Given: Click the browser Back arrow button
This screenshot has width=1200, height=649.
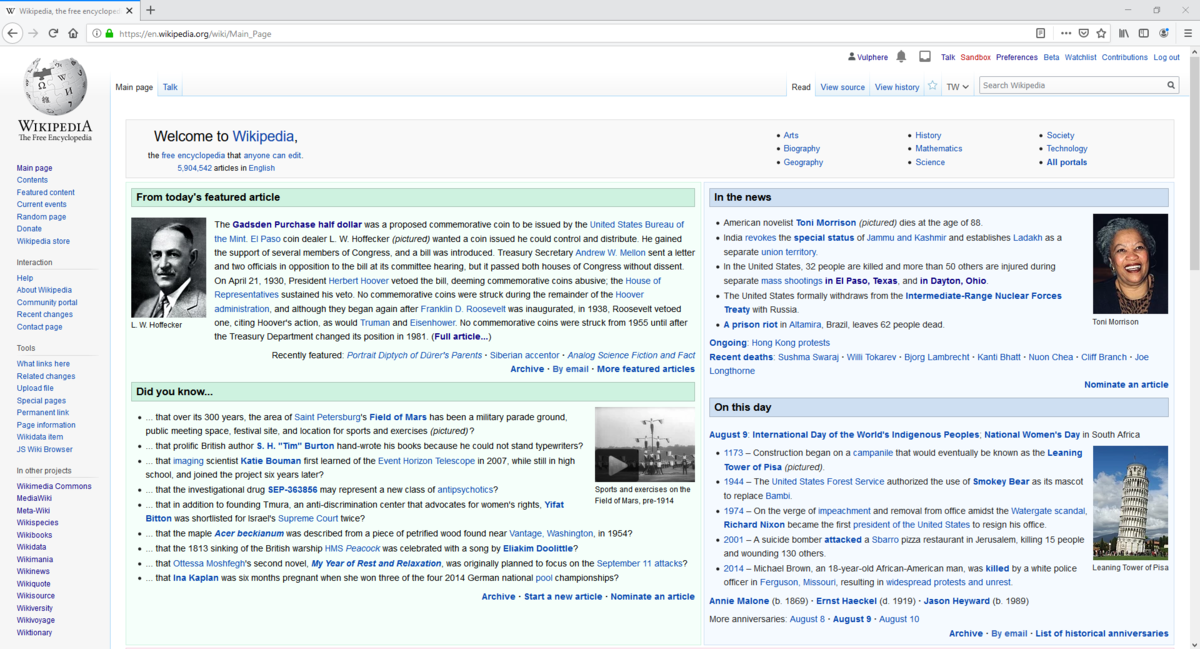Looking at the screenshot, I should pos(13,33).
